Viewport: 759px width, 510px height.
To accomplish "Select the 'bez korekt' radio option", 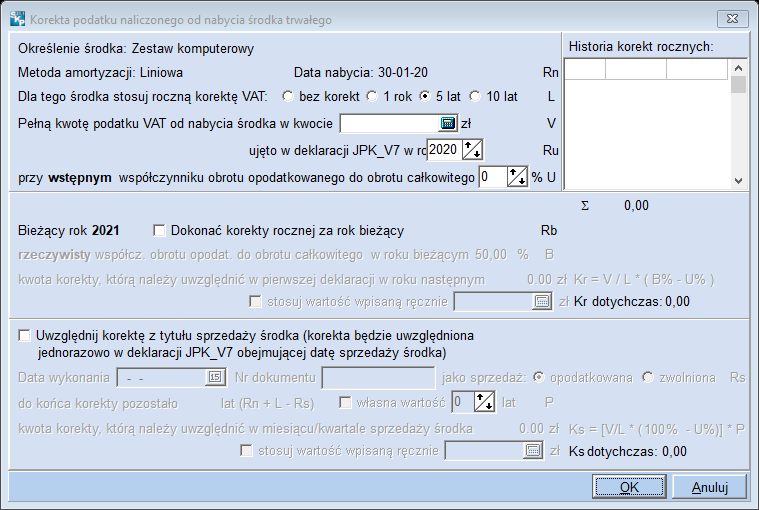I will pos(289,97).
